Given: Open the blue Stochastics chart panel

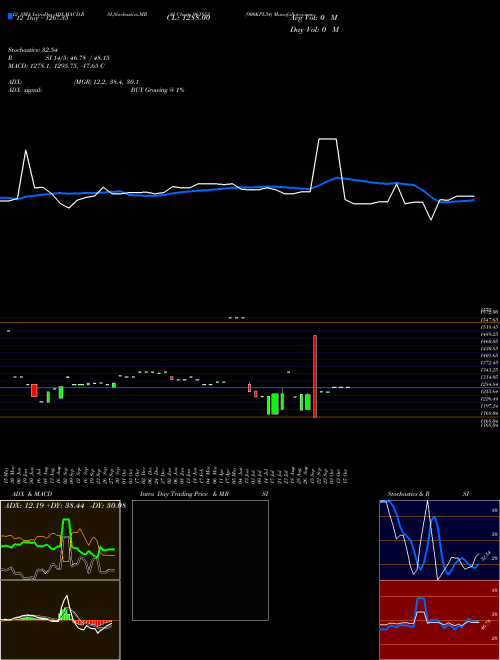Looking at the screenshot, I should pyautogui.click(x=439, y=540).
